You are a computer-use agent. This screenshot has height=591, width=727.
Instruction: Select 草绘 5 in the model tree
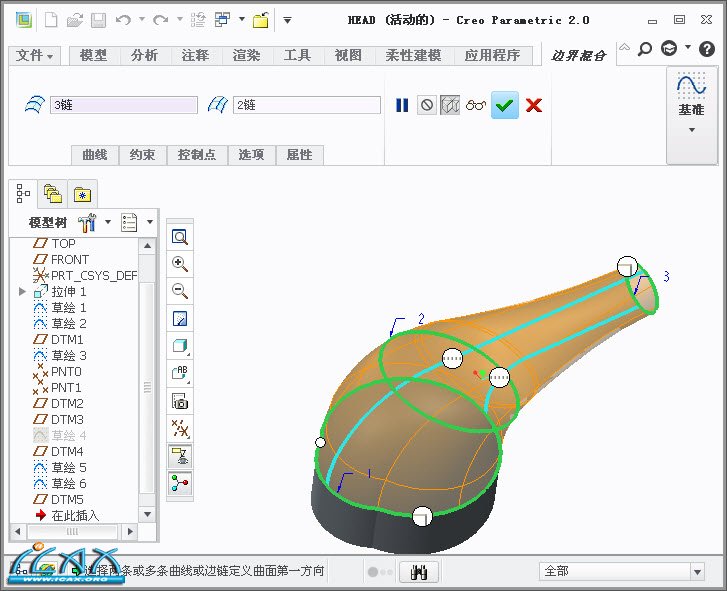point(69,467)
